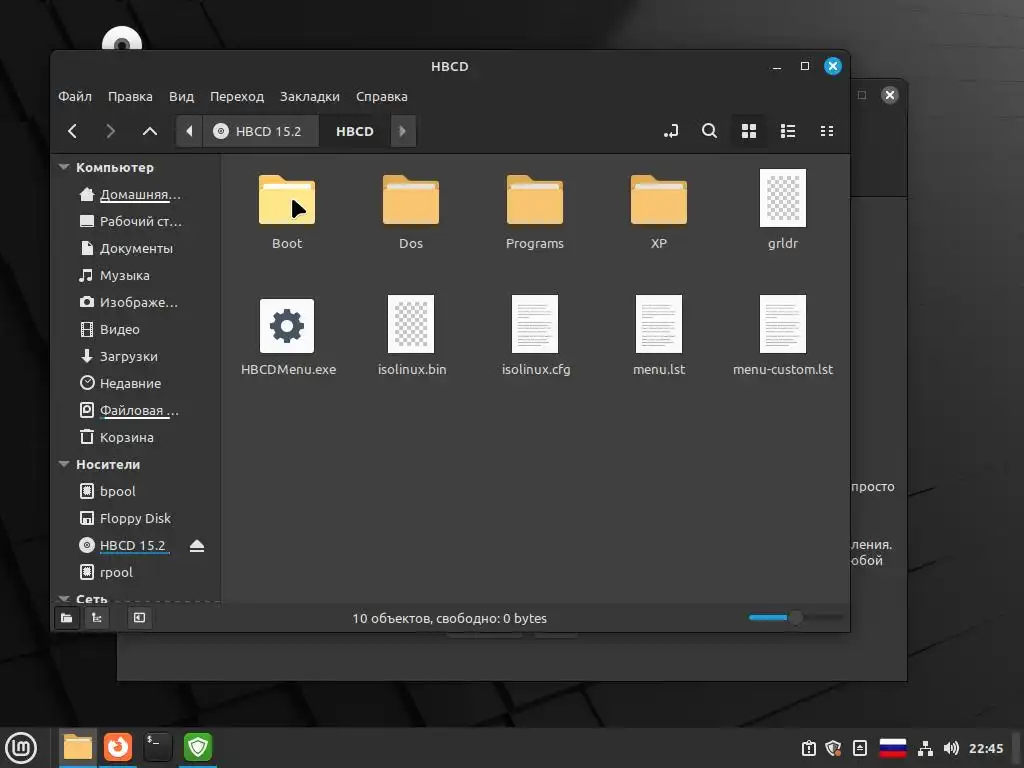Close the background window behind HBCD
The image size is (1024, 768).
click(889, 95)
